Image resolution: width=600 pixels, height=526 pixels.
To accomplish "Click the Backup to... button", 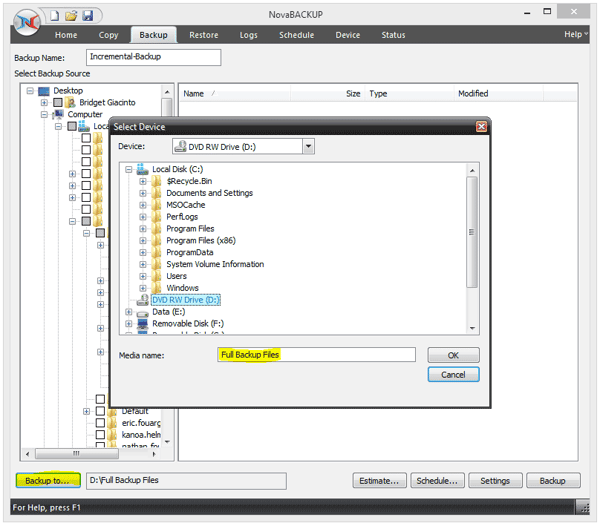I will click(48, 481).
